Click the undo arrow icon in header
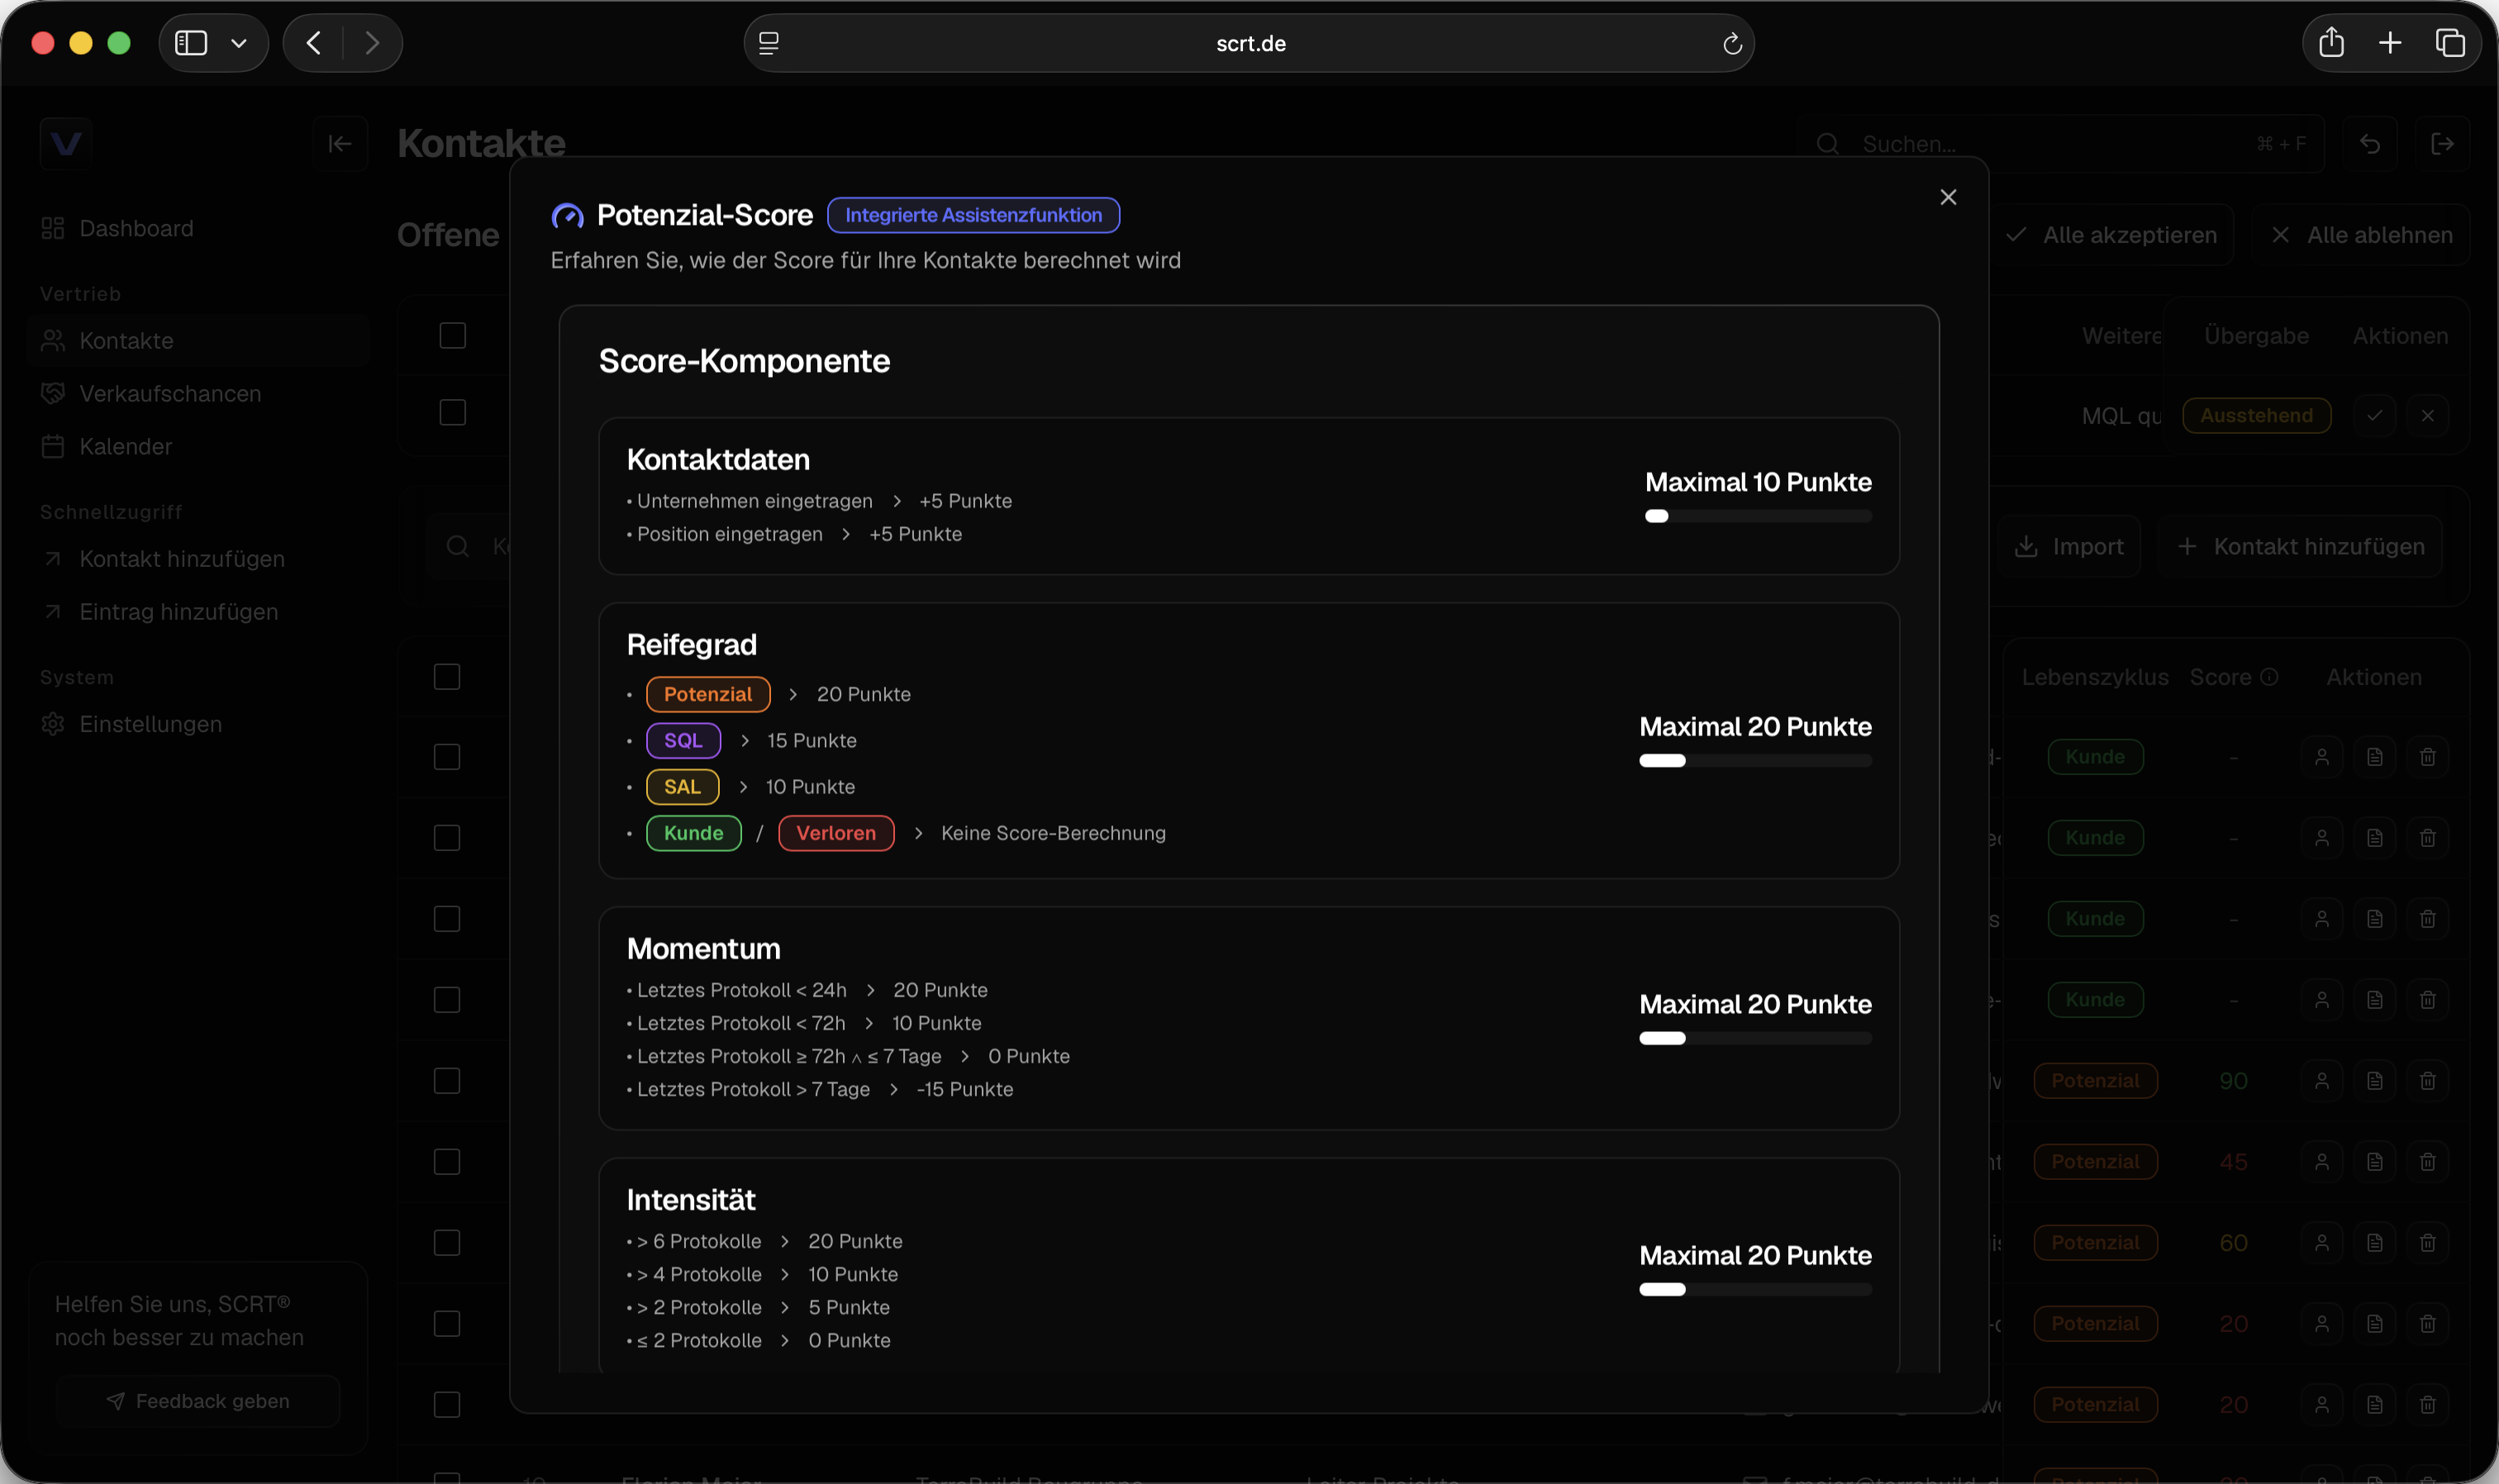Viewport: 2499px width, 1484px height. click(x=2370, y=144)
